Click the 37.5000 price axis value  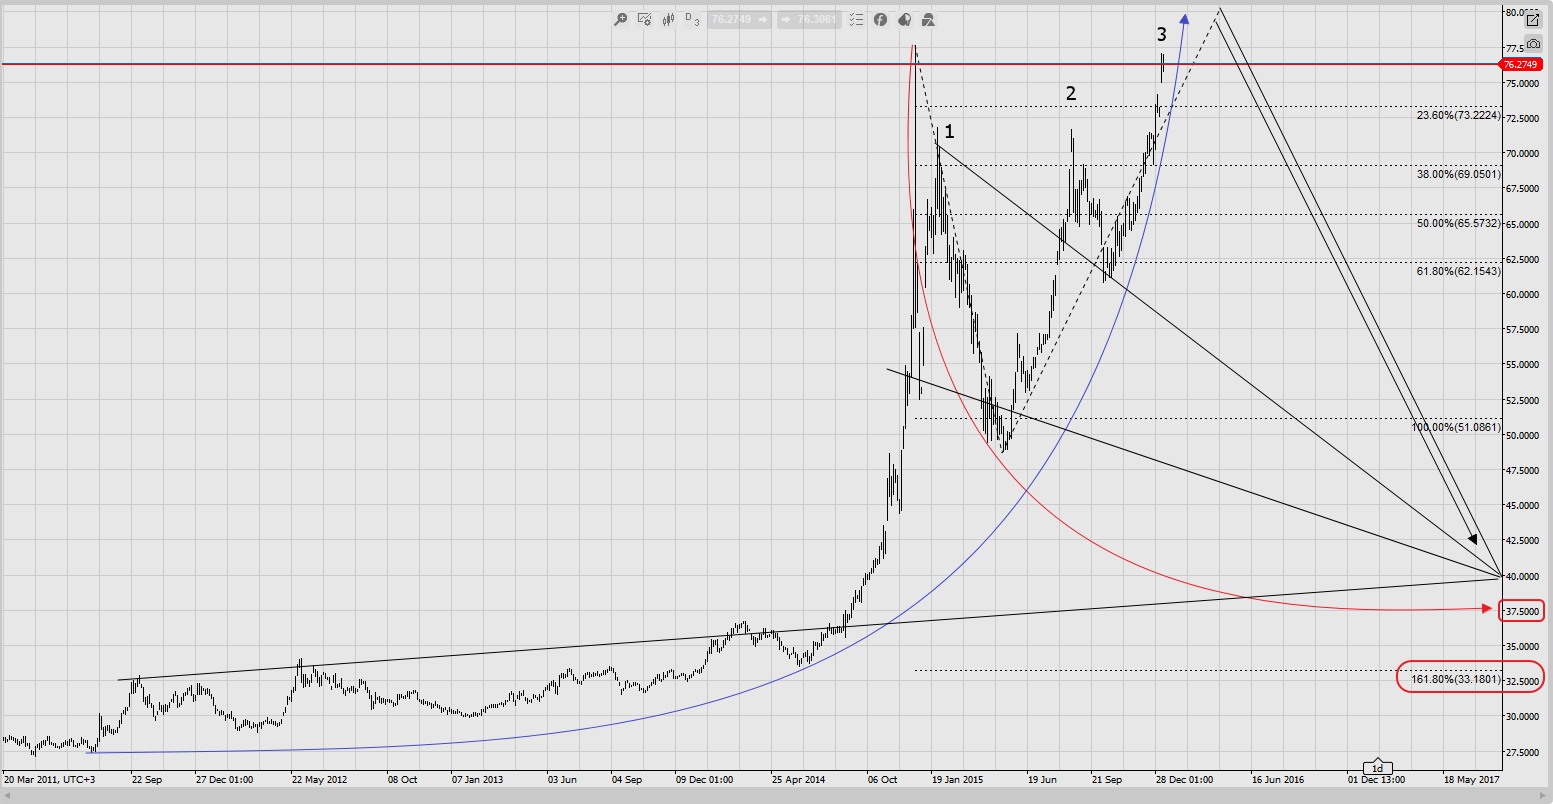pyautogui.click(x=1522, y=611)
